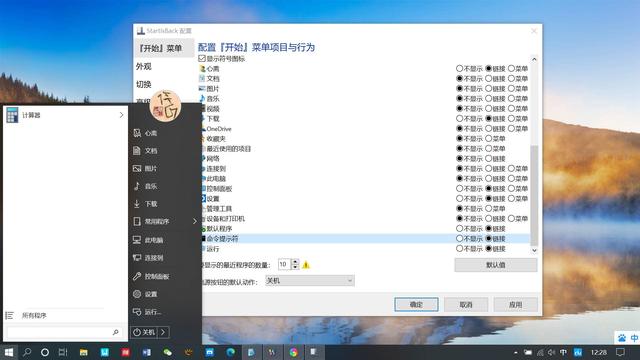Decrease recent programs count spinner
The image size is (640, 360).
point(295,267)
